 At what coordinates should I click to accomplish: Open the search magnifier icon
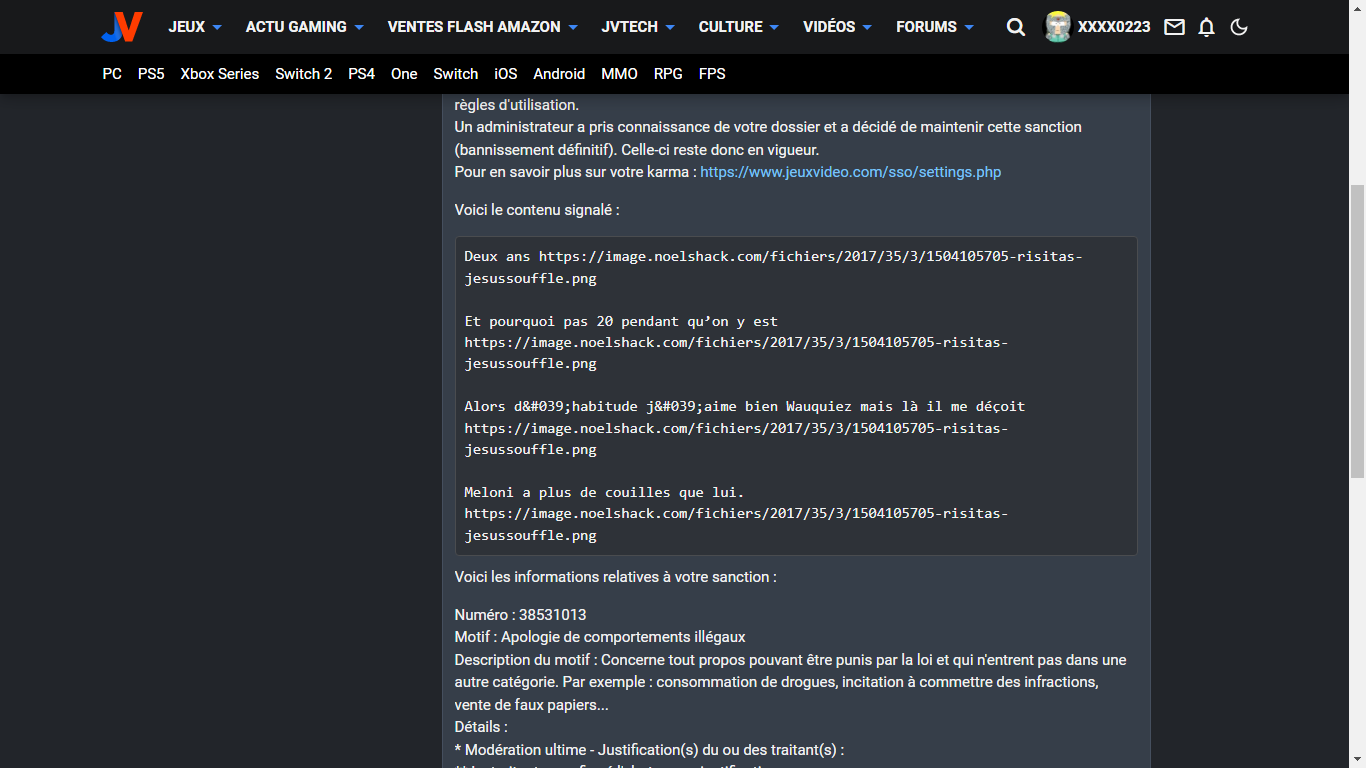pyautogui.click(x=1016, y=27)
